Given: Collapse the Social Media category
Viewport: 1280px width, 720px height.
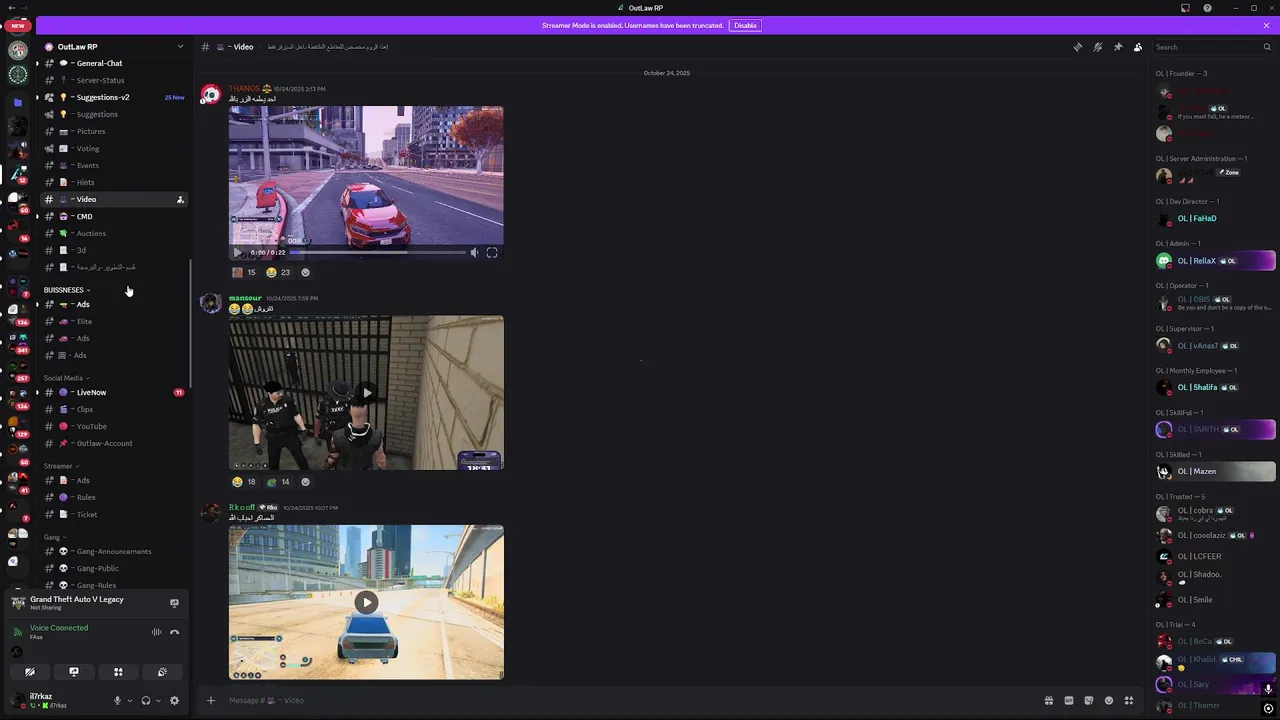Looking at the screenshot, I should [66, 378].
